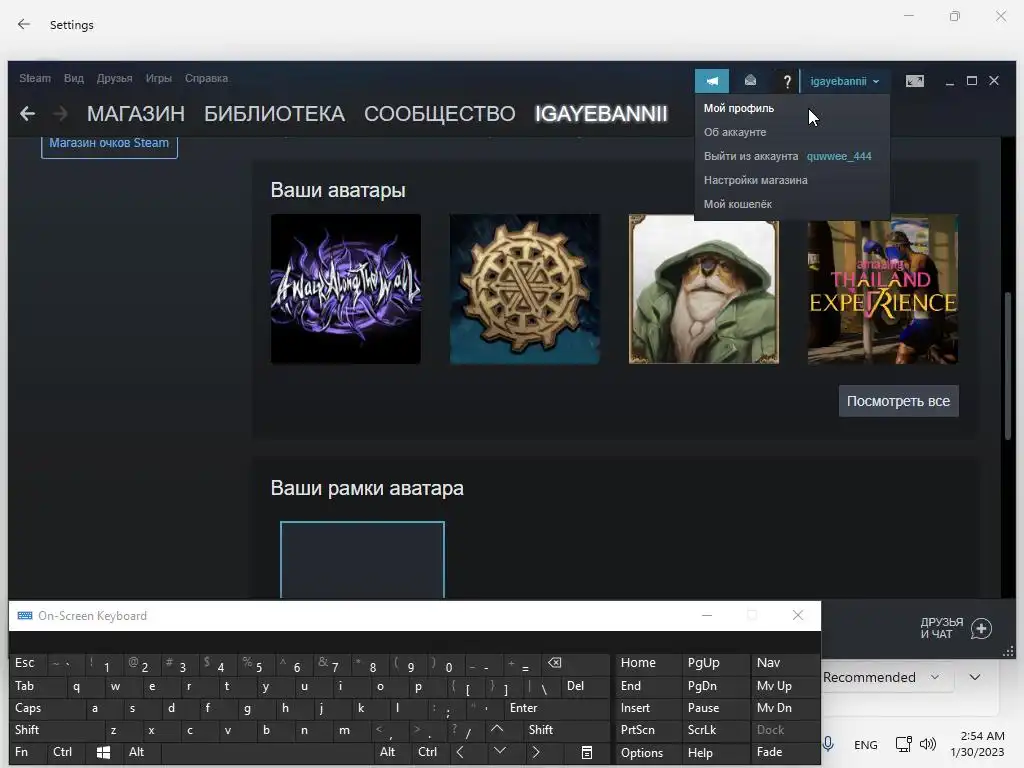
Task: Click the up arrow key on On-Screen Keyboard
Action: 497,729
